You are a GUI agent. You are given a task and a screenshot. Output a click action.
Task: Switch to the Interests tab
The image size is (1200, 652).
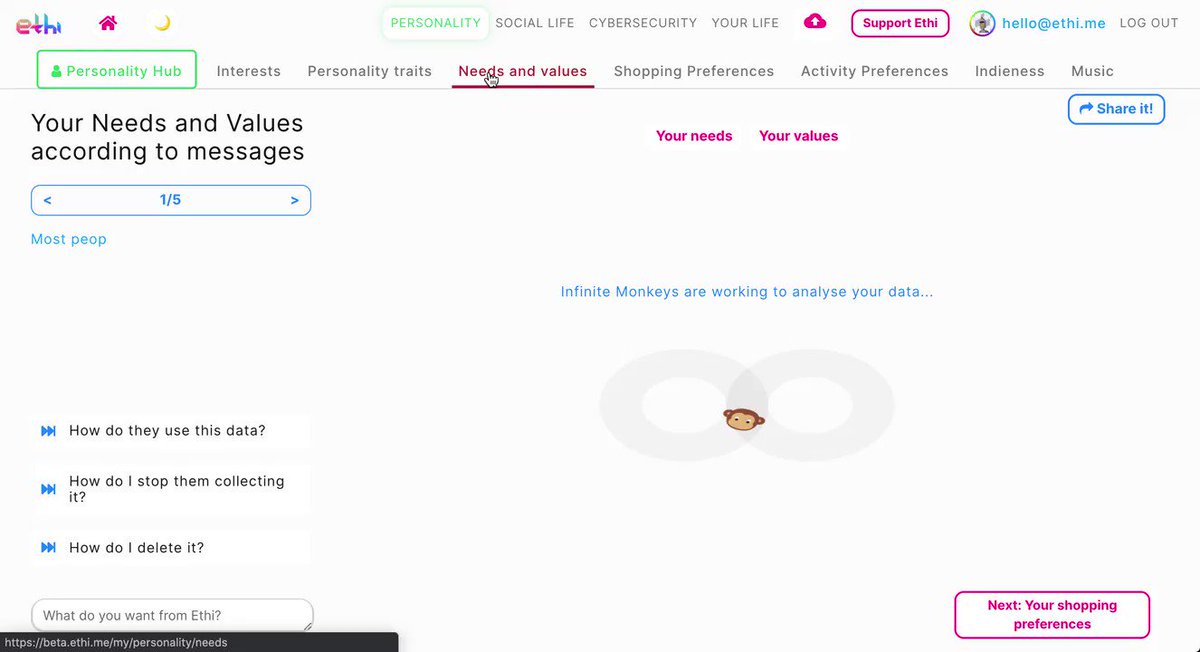[249, 71]
